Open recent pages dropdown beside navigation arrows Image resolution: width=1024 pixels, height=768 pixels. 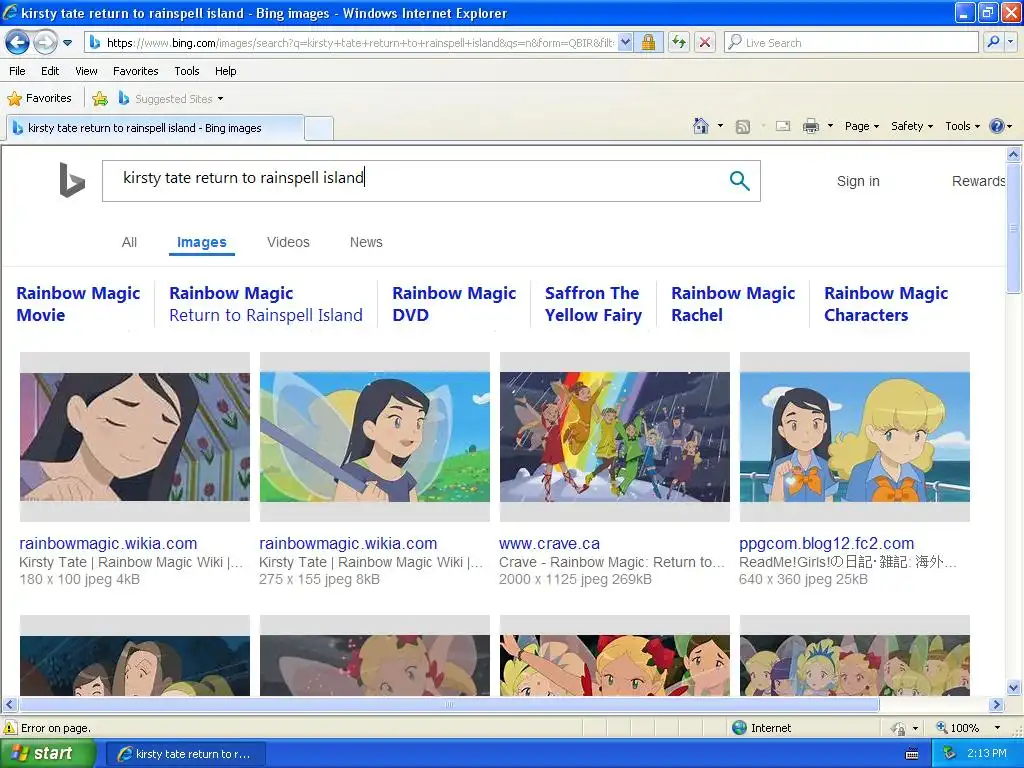tap(67, 43)
